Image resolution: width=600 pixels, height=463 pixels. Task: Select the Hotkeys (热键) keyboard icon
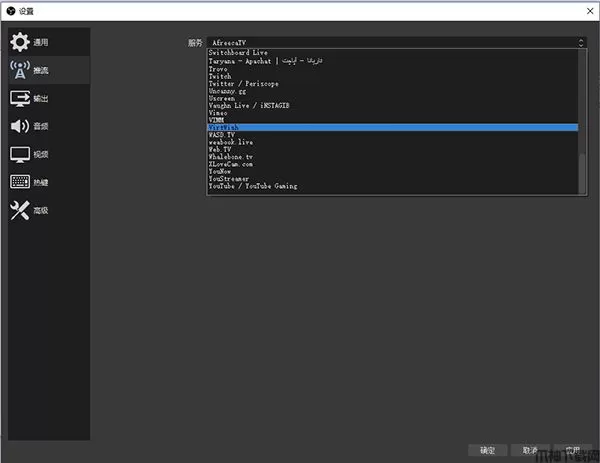click(x=20, y=182)
